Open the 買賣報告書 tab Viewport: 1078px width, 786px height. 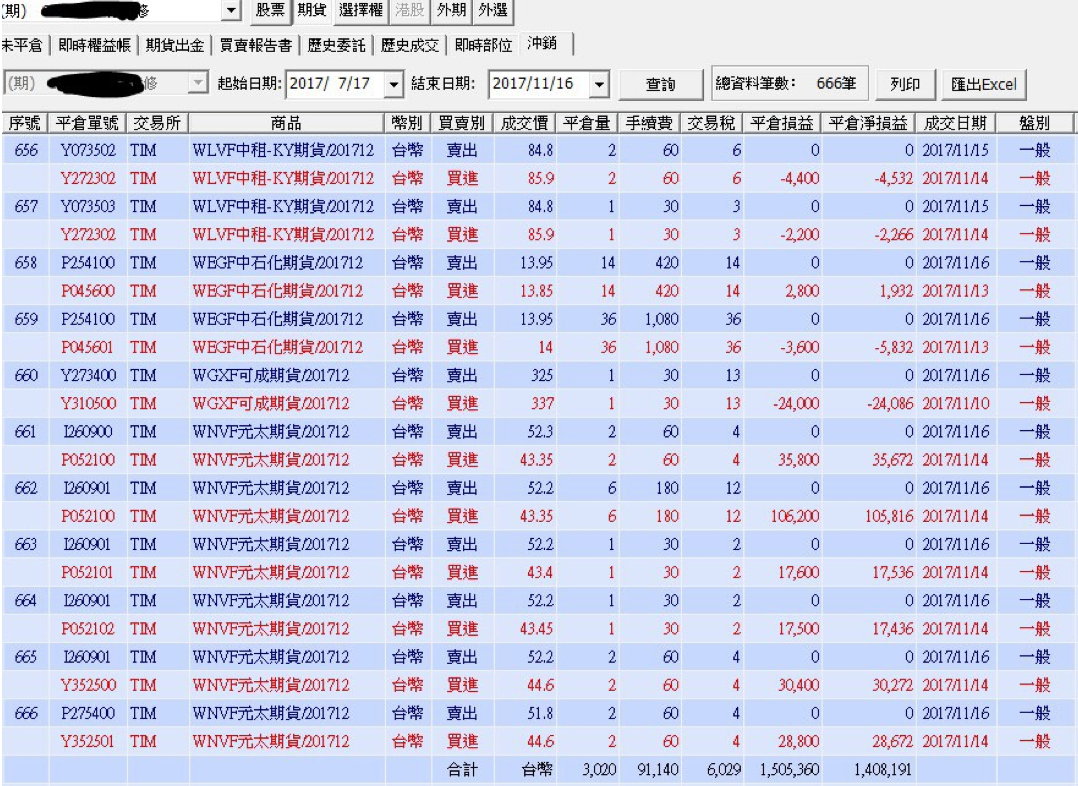point(256,43)
